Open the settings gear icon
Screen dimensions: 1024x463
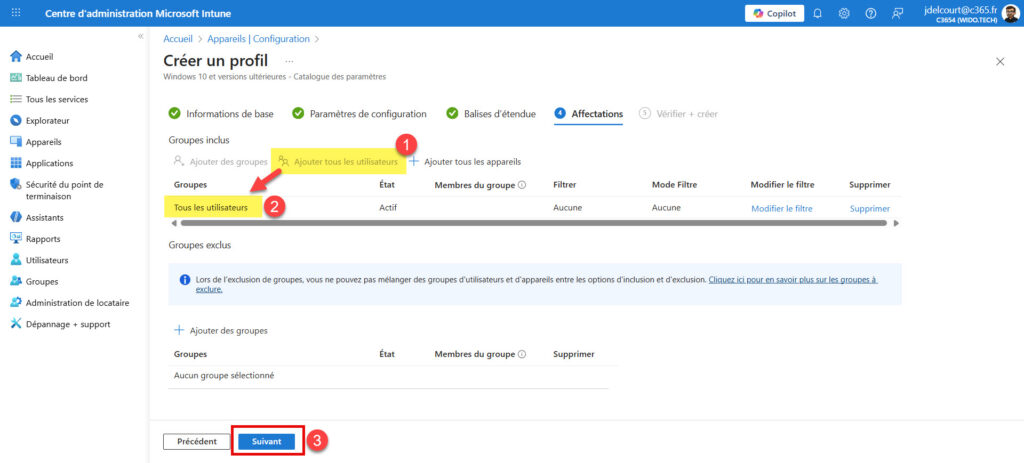coord(844,13)
